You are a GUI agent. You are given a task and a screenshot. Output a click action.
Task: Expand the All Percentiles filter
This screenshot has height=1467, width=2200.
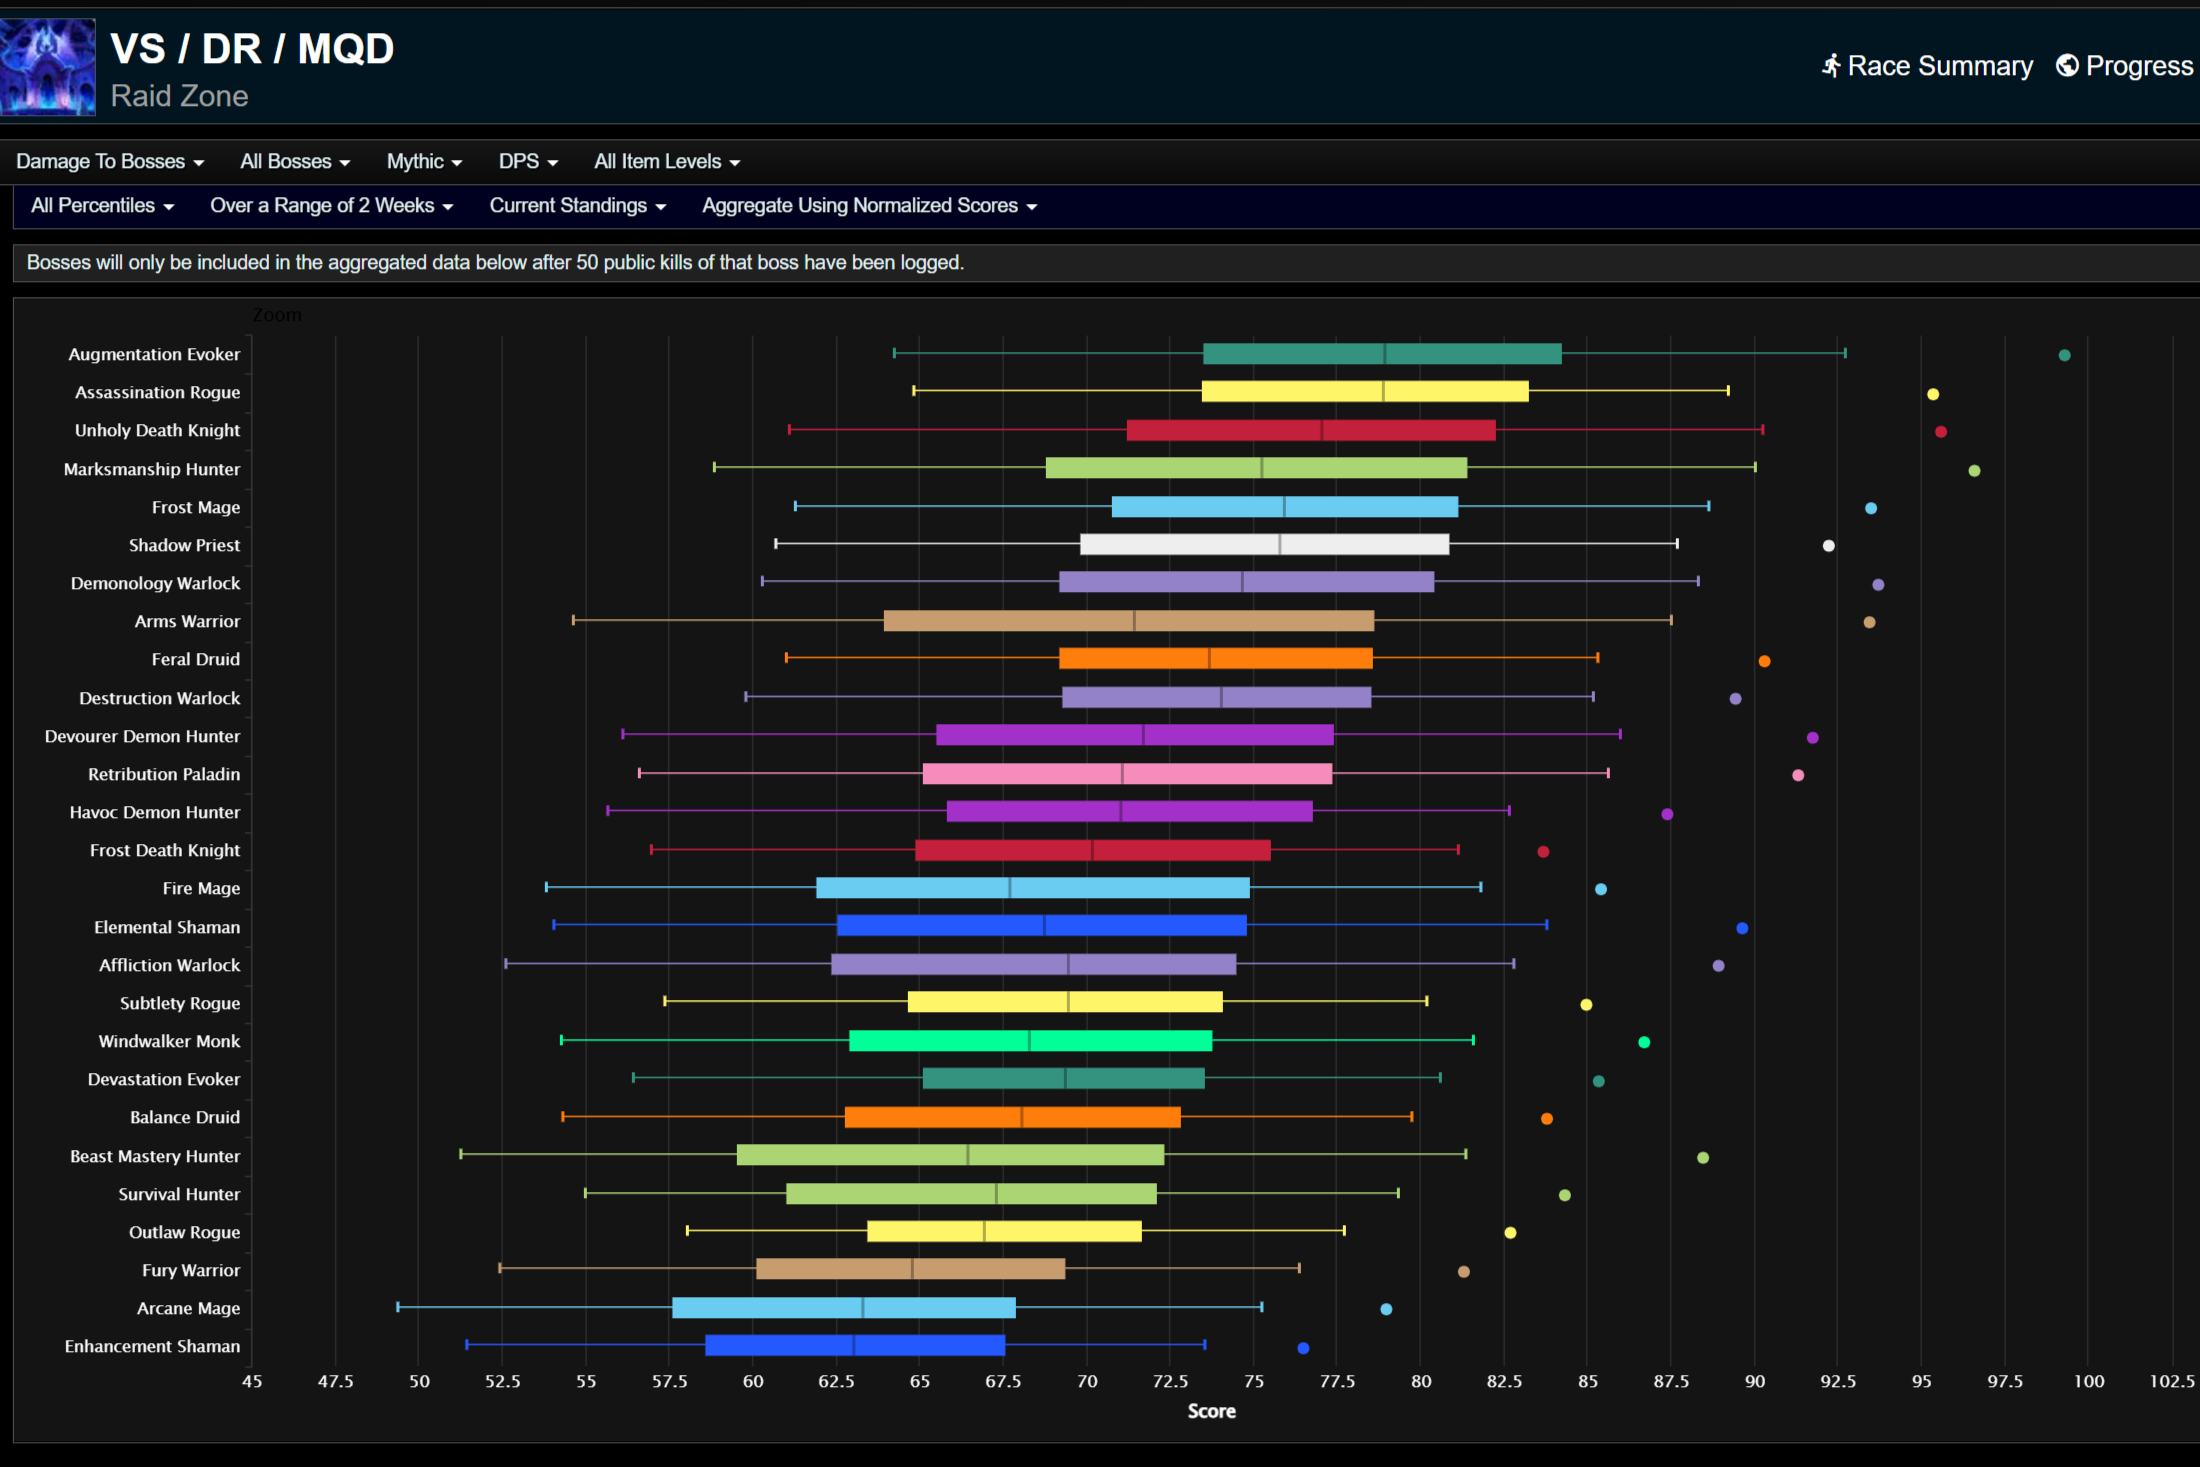pyautogui.click(x=102, y=206)
